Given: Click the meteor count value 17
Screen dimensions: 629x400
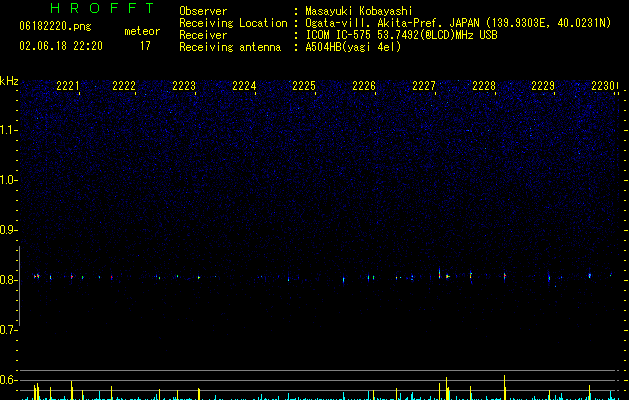Looking at the screenshot, I should (x=145, y=46).
